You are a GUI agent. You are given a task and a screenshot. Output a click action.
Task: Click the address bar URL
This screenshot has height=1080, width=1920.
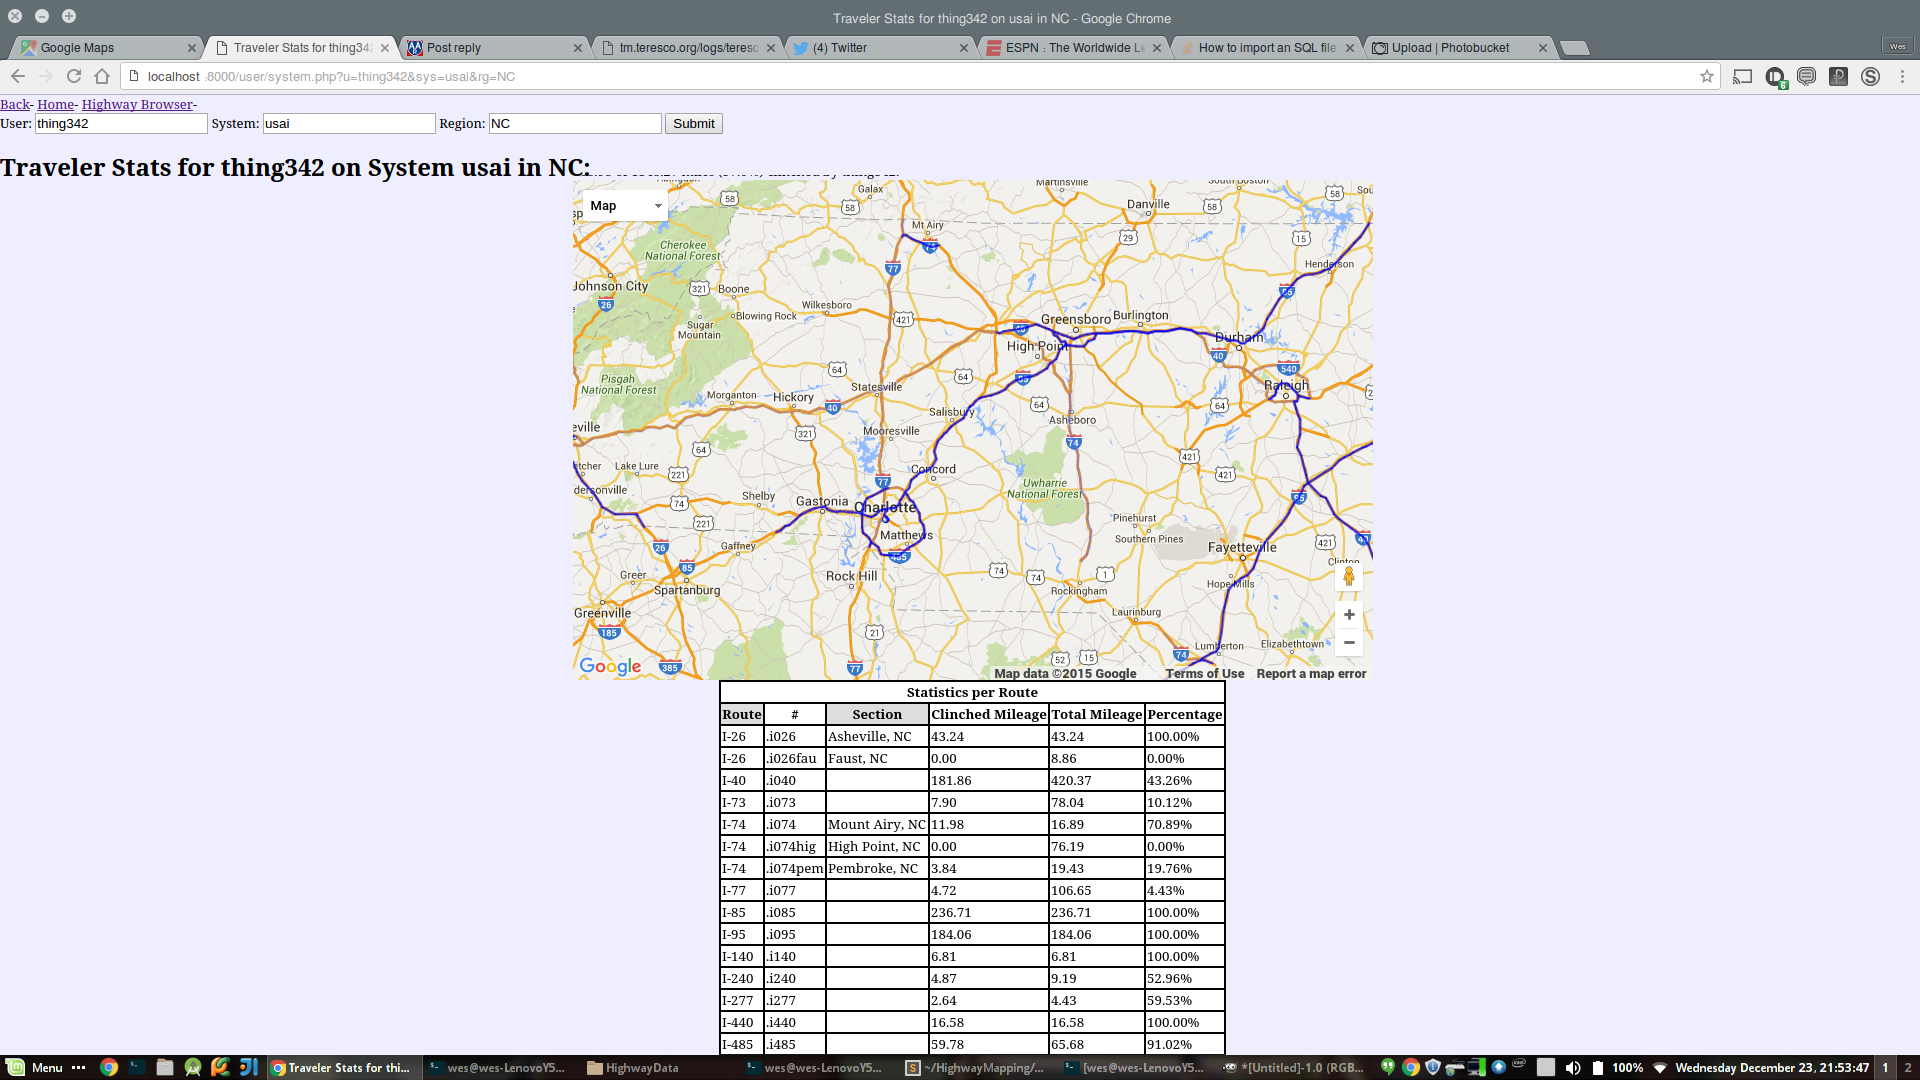coord(332,77)
